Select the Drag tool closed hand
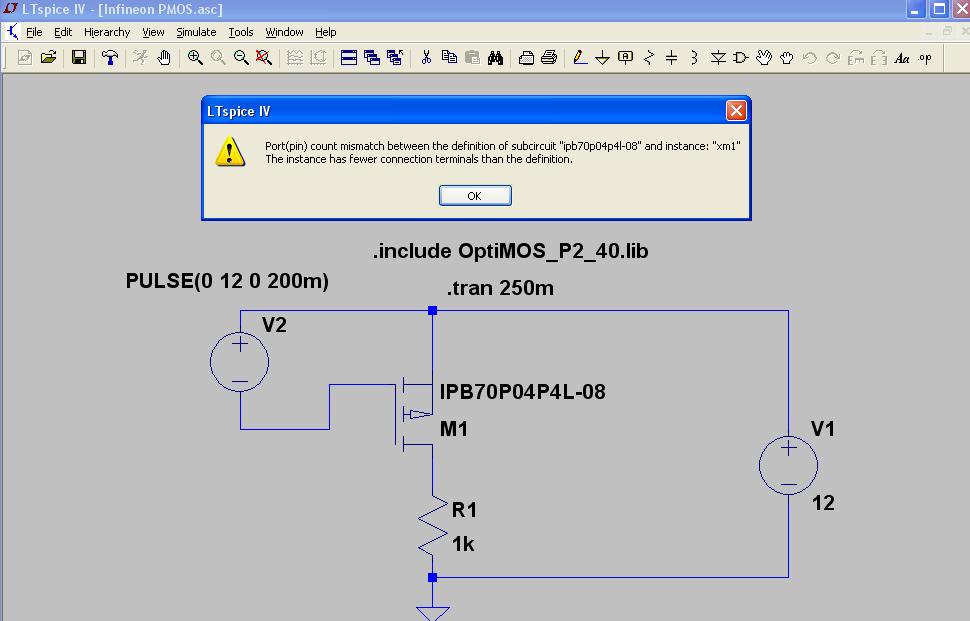 [x=786, y=58]
